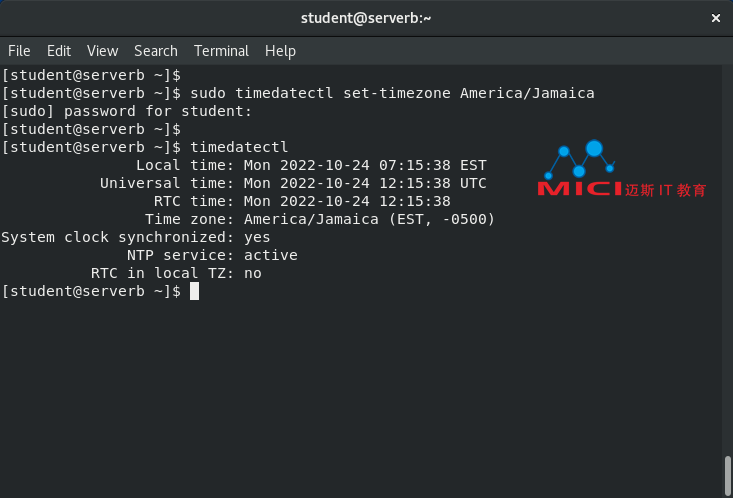Click the Local time output line
Screen dimensions: 733x498
(311, 165)
